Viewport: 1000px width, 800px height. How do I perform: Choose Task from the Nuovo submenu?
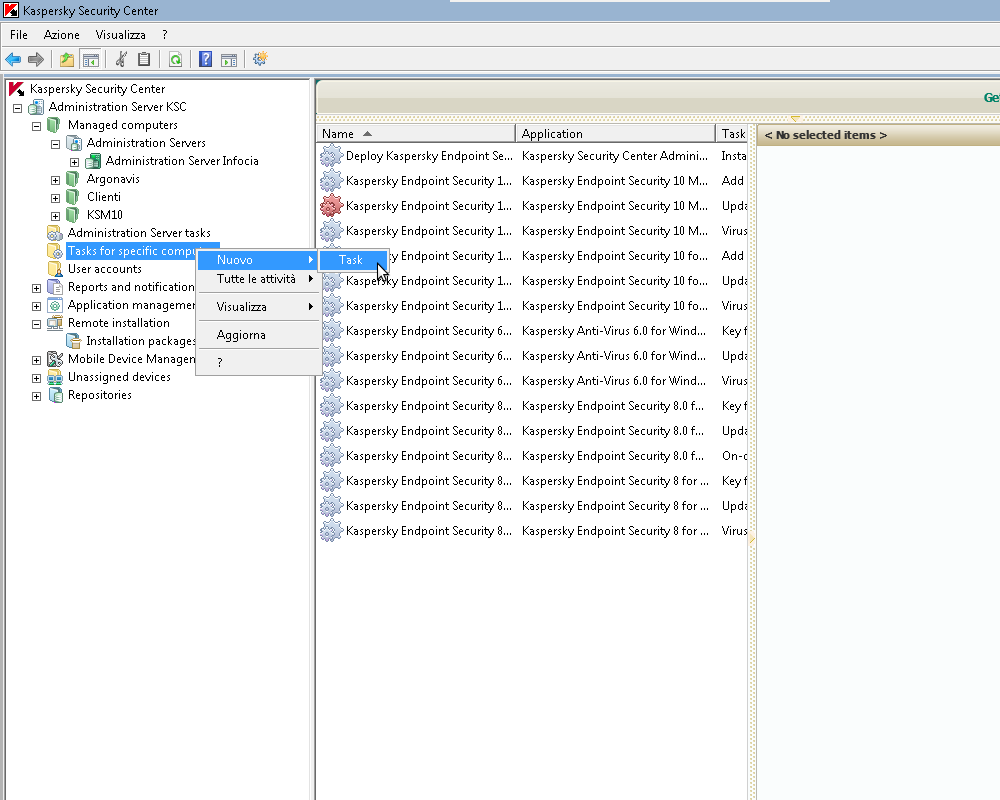pyautogui.click(x=354, y=260)
